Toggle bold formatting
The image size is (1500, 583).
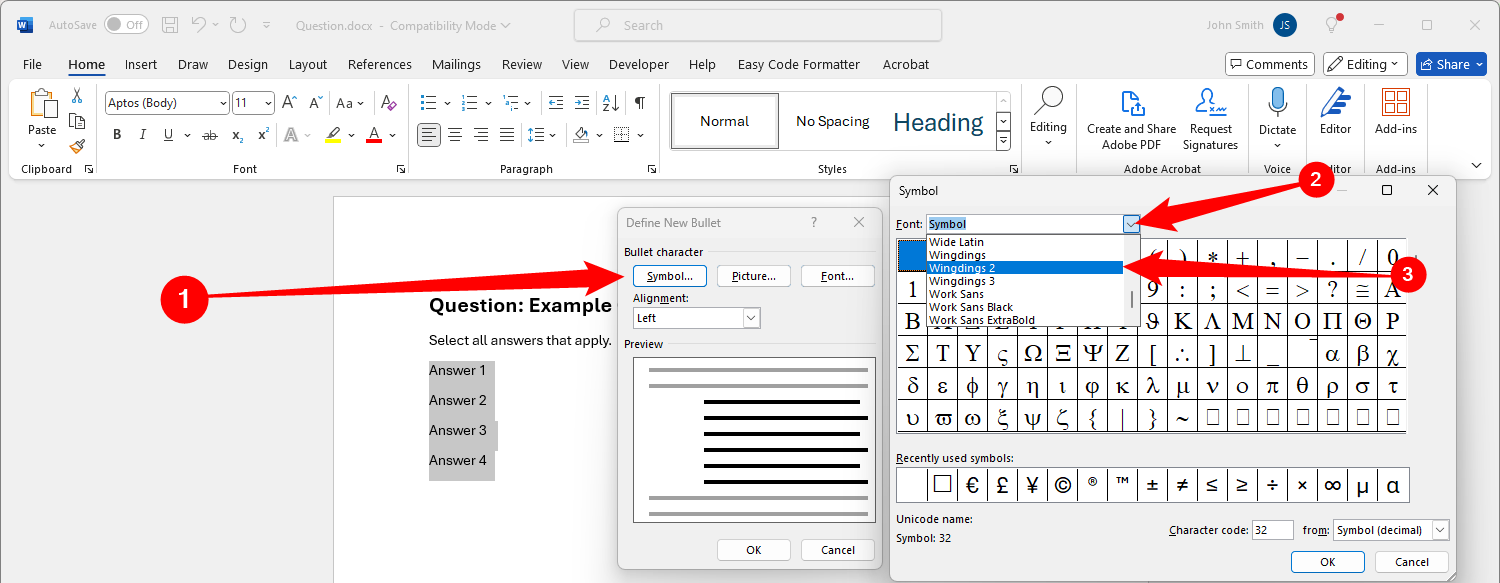click(117, 134)
